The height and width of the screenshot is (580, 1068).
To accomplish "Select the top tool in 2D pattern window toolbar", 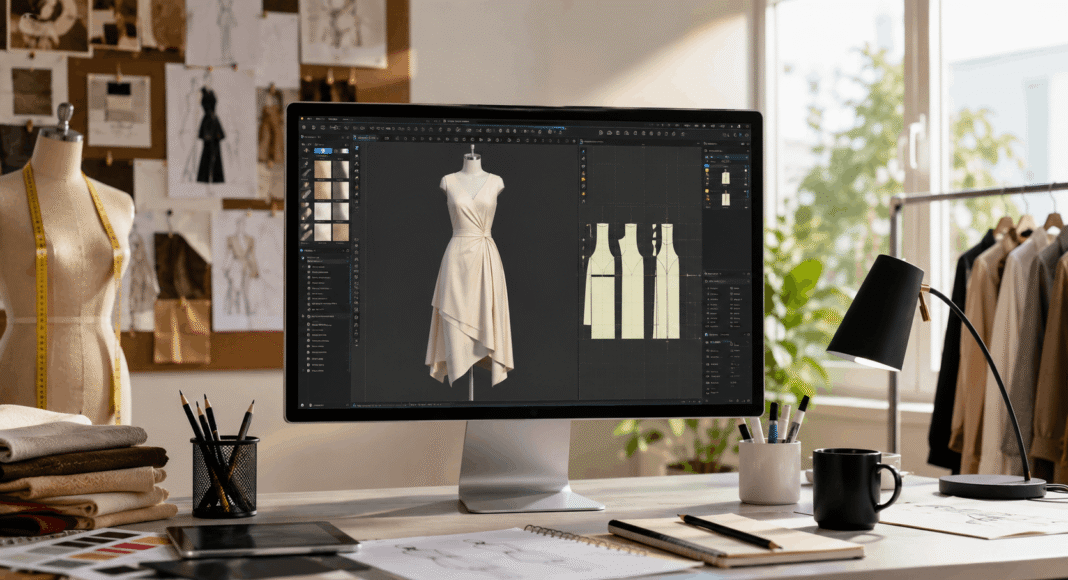I will pyautogui.click(x=583, y=151).
